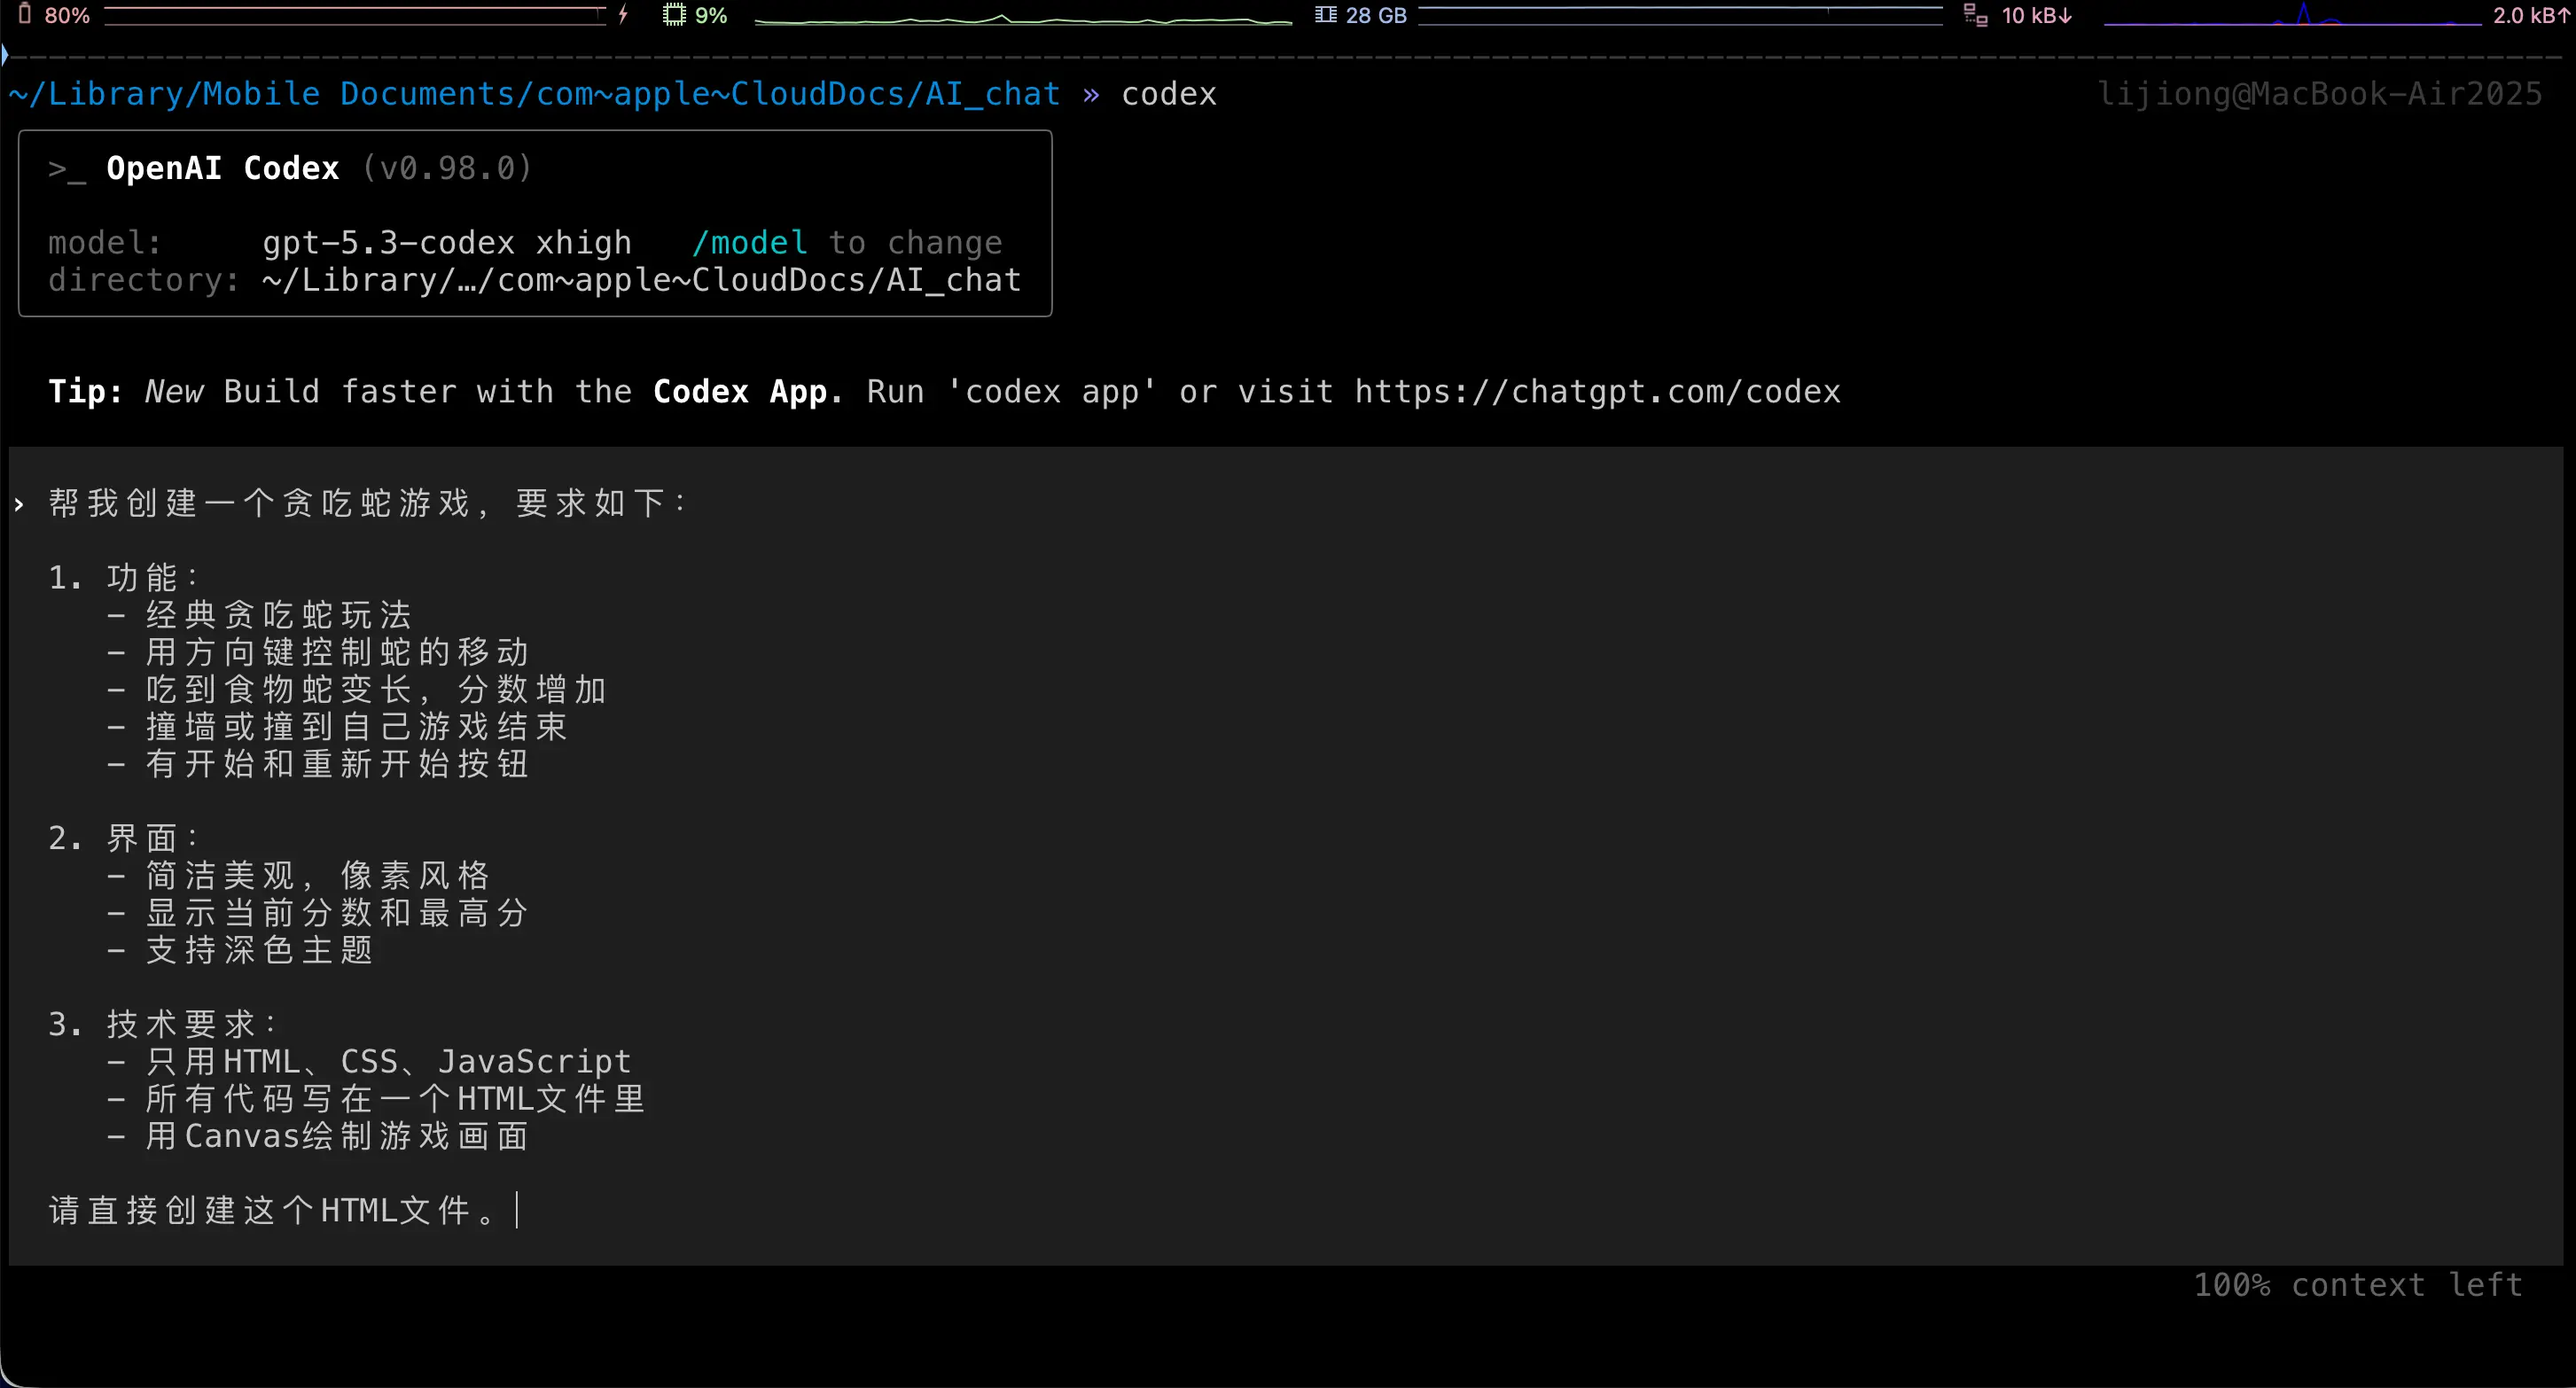Click the battery 80% usage bar
The image size is (2576, 1388).
pyautogui.click(x=355, y=14)
